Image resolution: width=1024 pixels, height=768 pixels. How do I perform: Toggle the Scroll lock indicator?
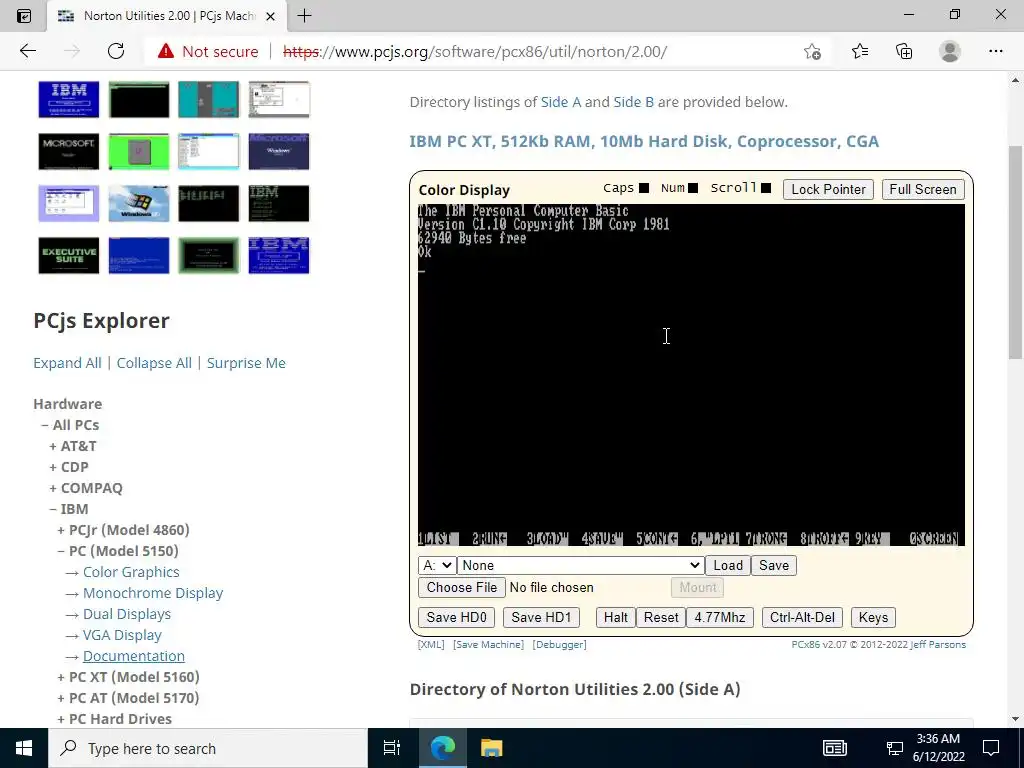[x=766, y=188]
